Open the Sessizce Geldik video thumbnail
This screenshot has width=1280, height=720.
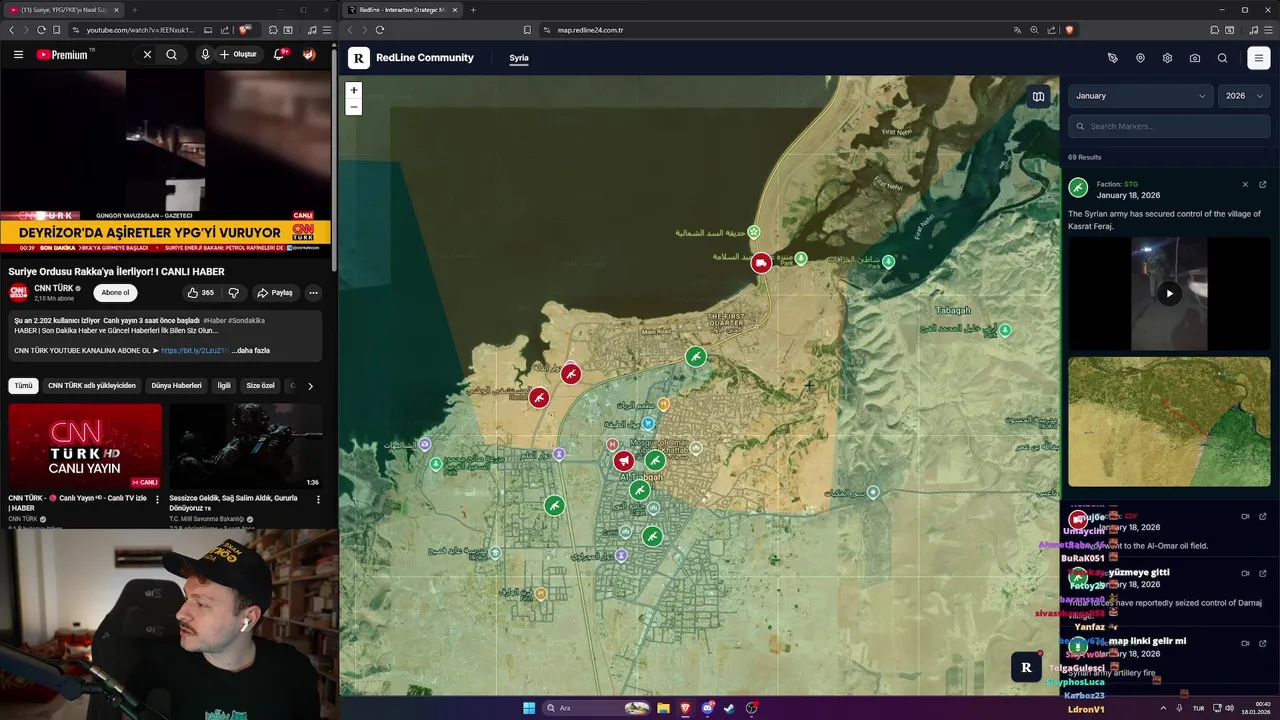(x=246, y=446)
